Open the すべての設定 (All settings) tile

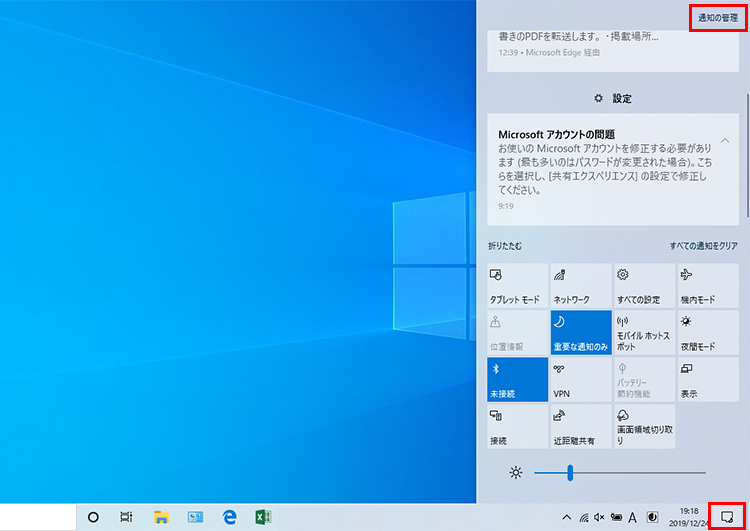[x=644, y=286]
